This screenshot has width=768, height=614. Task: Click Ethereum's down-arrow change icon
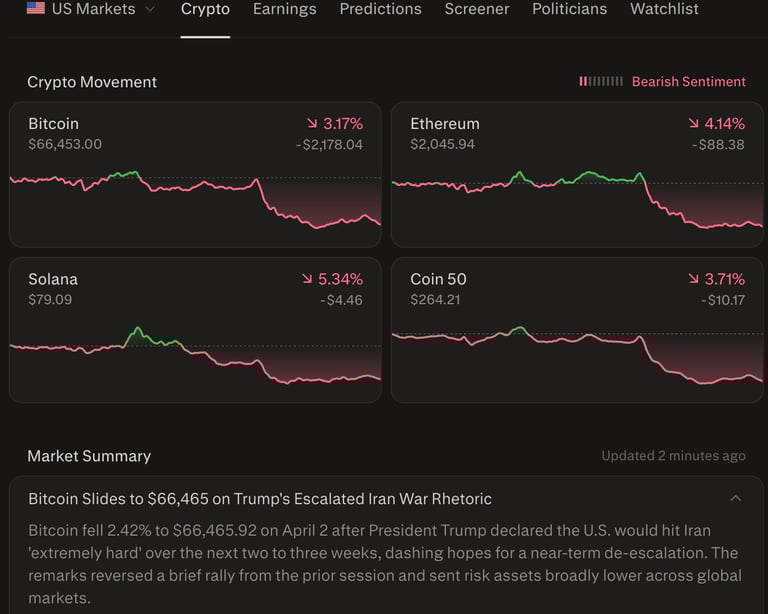pos(694,124)
